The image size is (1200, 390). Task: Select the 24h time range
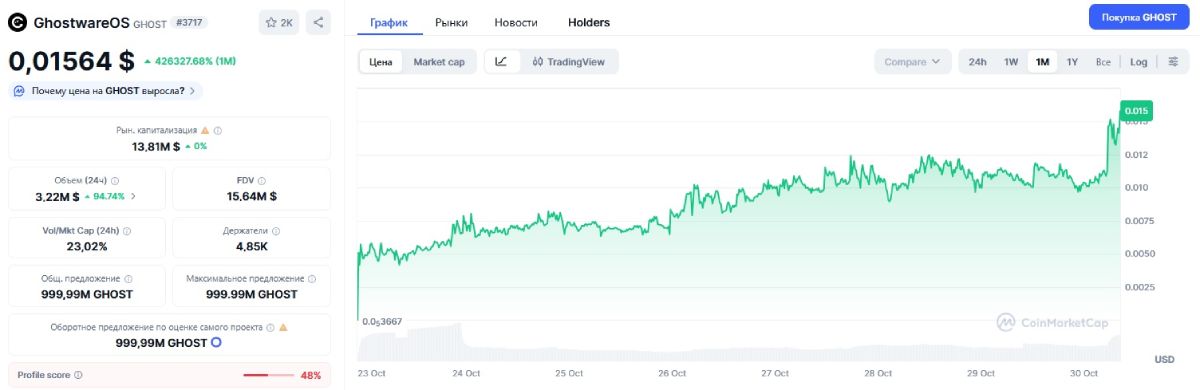977,62
